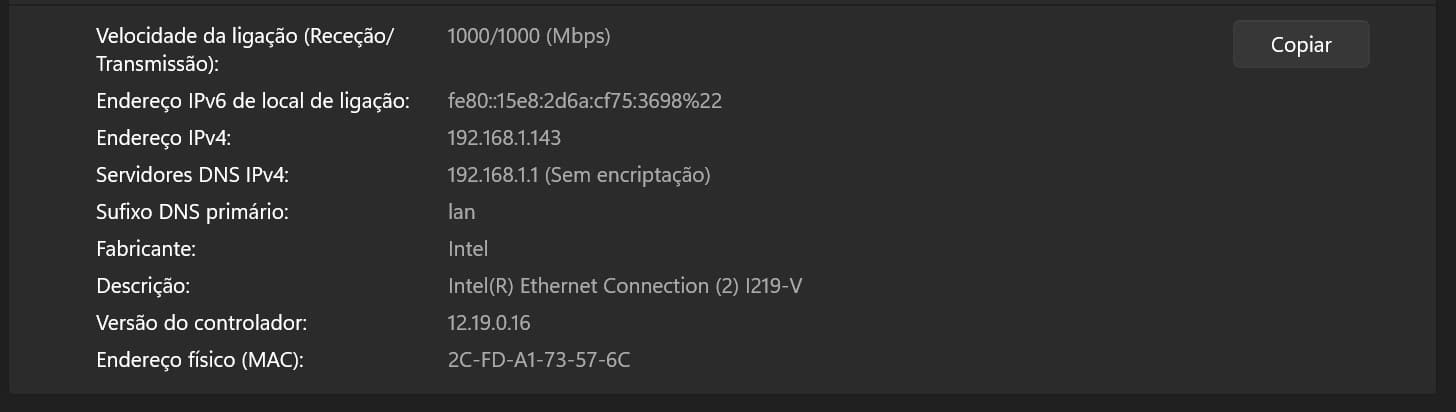This screenshot has width=1456, height=412.
Task: Click the Endereço físico (MAC) label
Action: (x=199, y=360)
